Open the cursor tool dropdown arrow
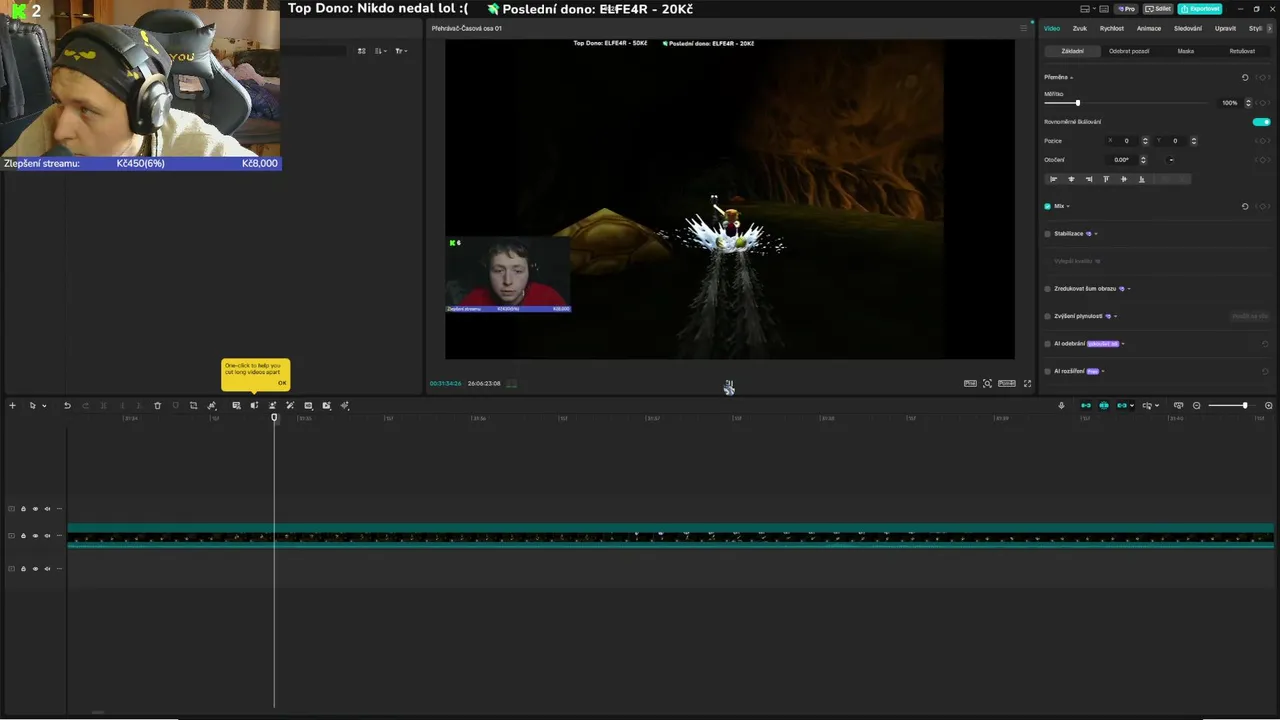The image size is (1280, 720). point(44,406)
